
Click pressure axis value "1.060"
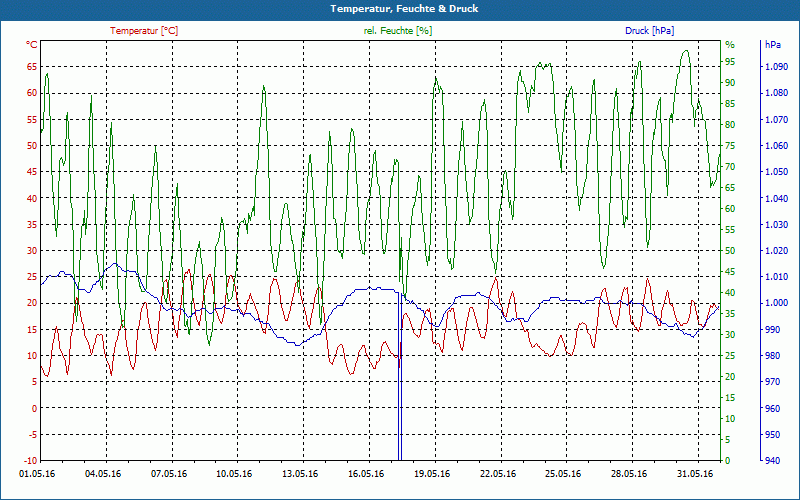pyautogui.click(x=777, y=145)
